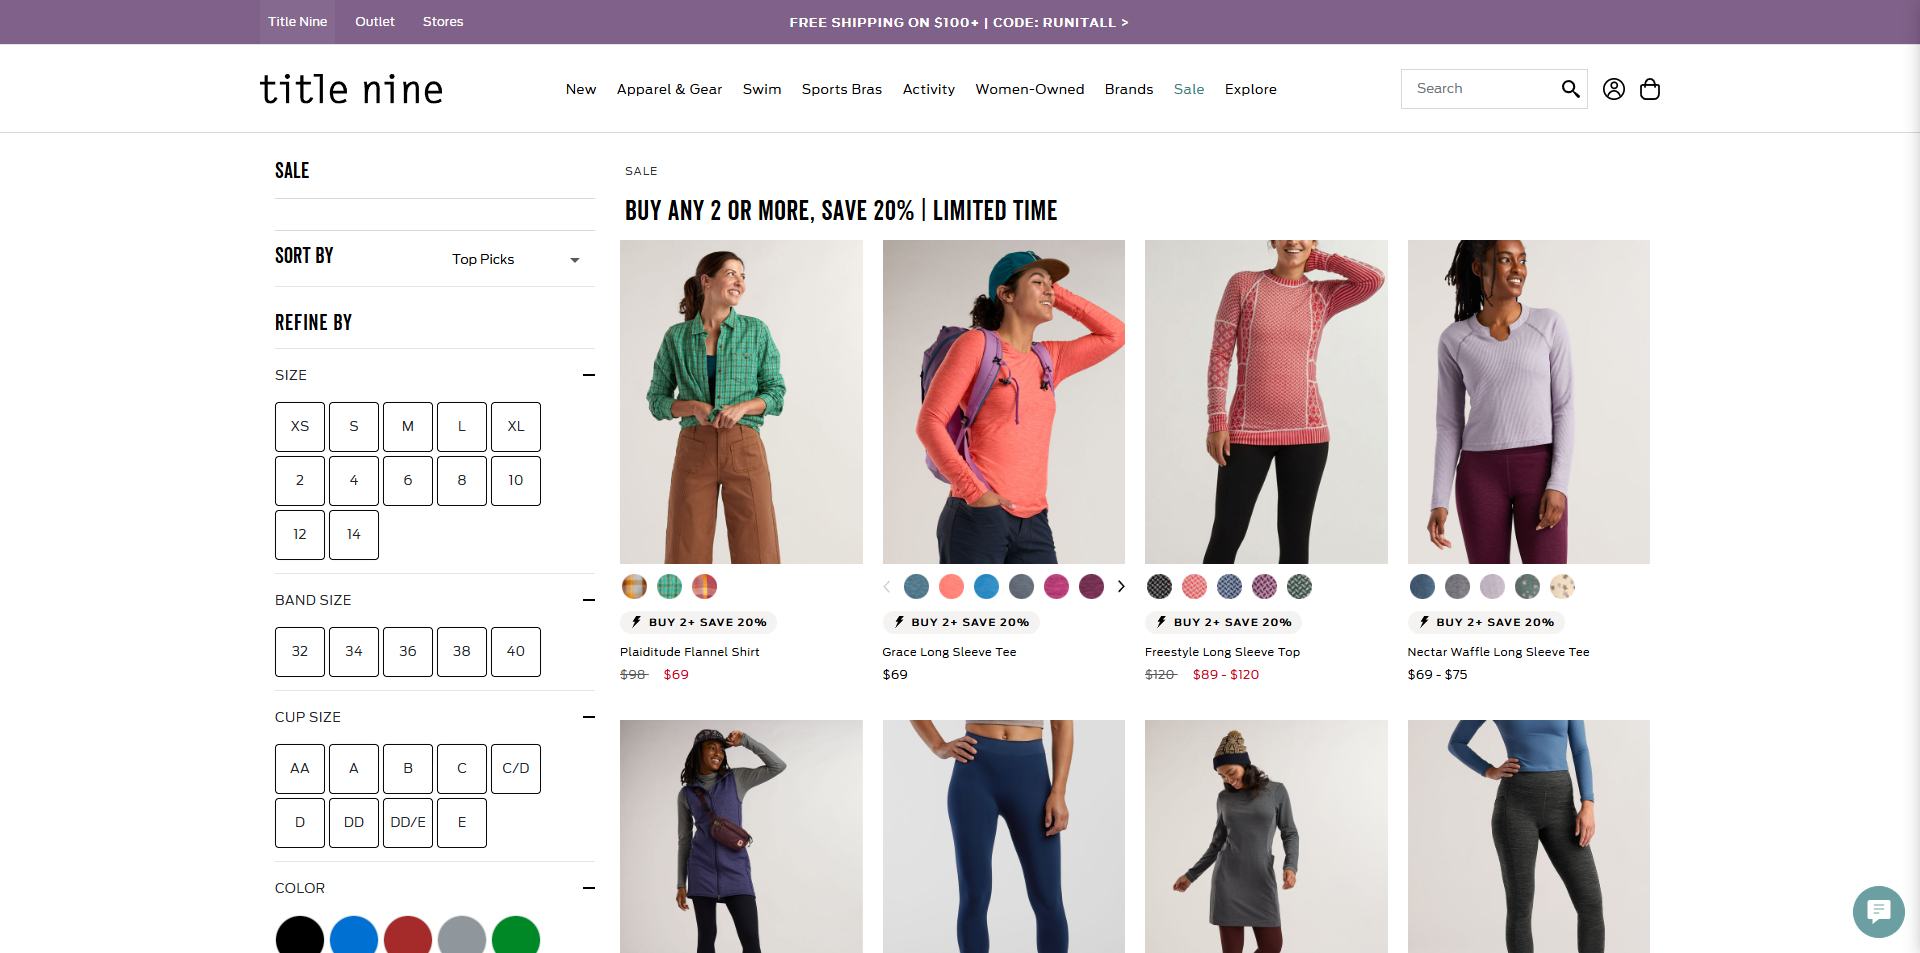1920x953 pixels.
Task: Open the Sort By Top Picks dropdown
Action: tap(515, 260)
